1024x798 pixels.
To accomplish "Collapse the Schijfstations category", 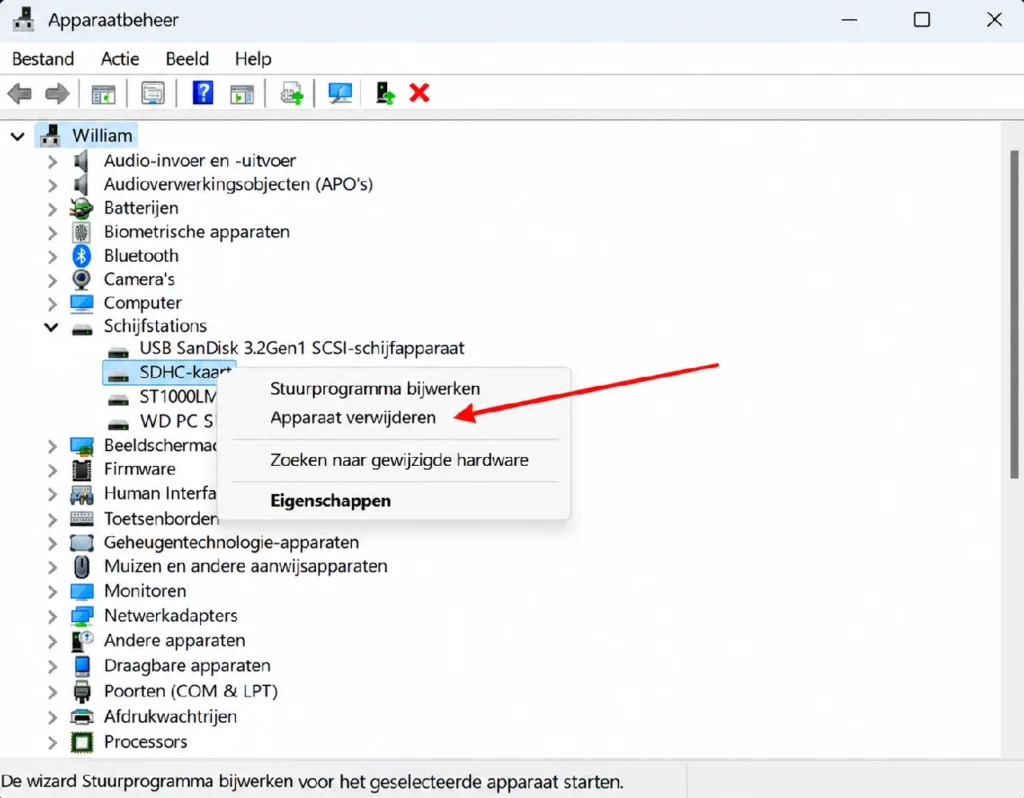I will coord(52,327).
